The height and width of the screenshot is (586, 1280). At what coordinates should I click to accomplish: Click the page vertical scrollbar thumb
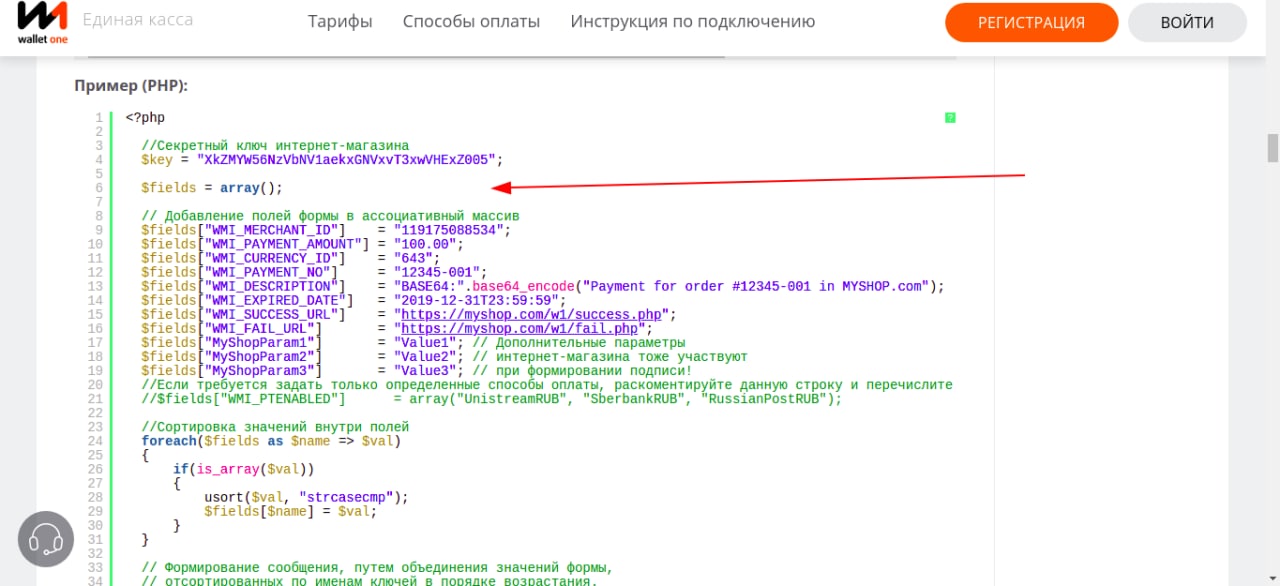[1273, 147]
